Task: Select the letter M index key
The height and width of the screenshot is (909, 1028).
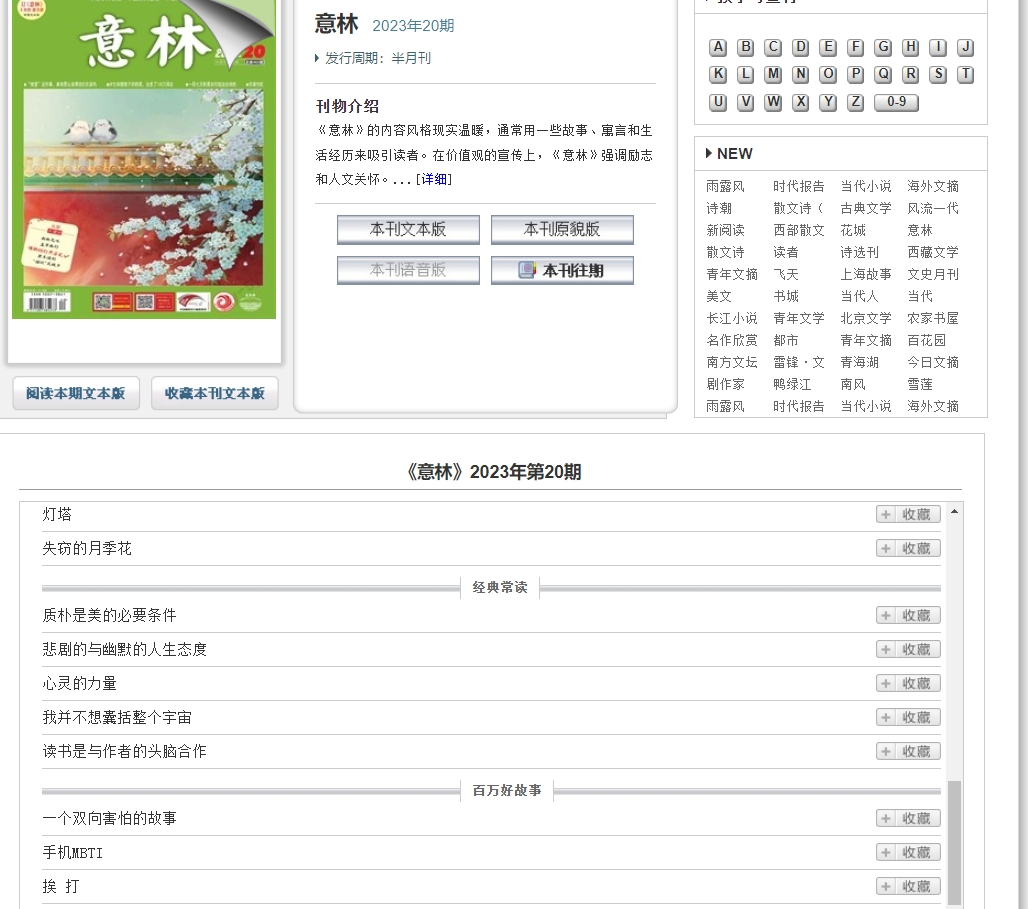Action: pyautogui.click(x=773, y=74)
